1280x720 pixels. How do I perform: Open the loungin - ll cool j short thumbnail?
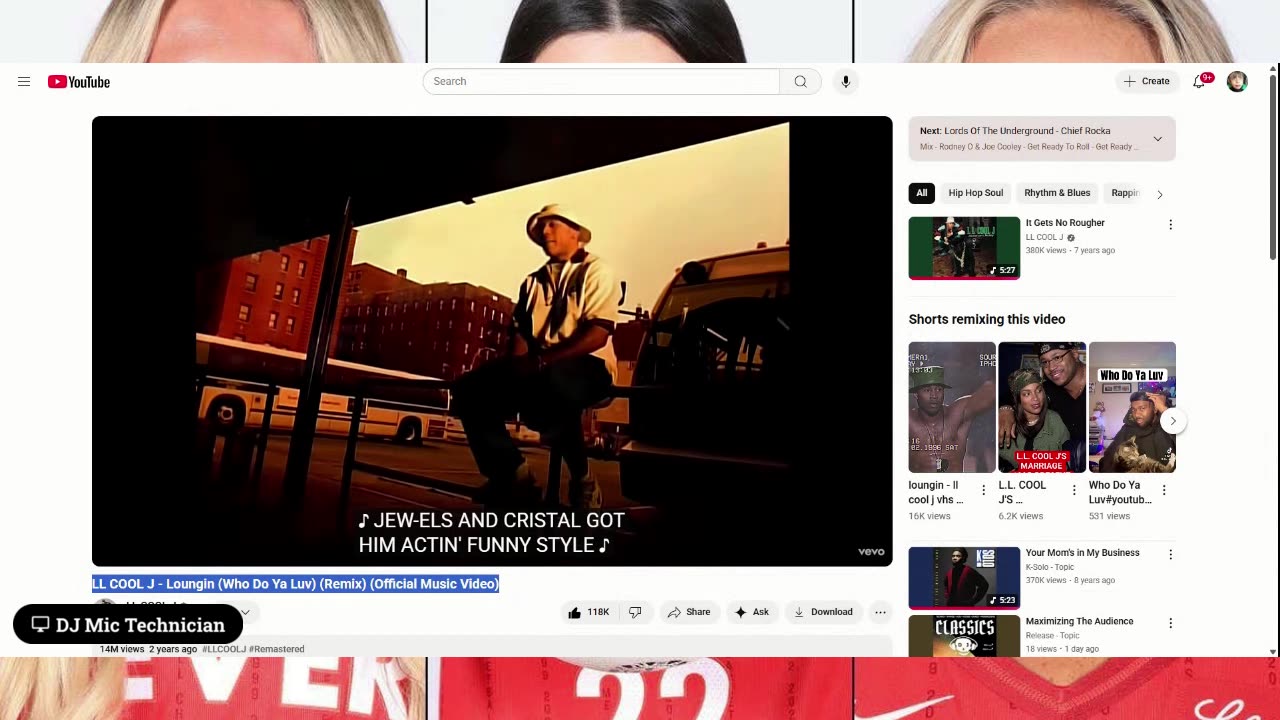click(952, 407)
